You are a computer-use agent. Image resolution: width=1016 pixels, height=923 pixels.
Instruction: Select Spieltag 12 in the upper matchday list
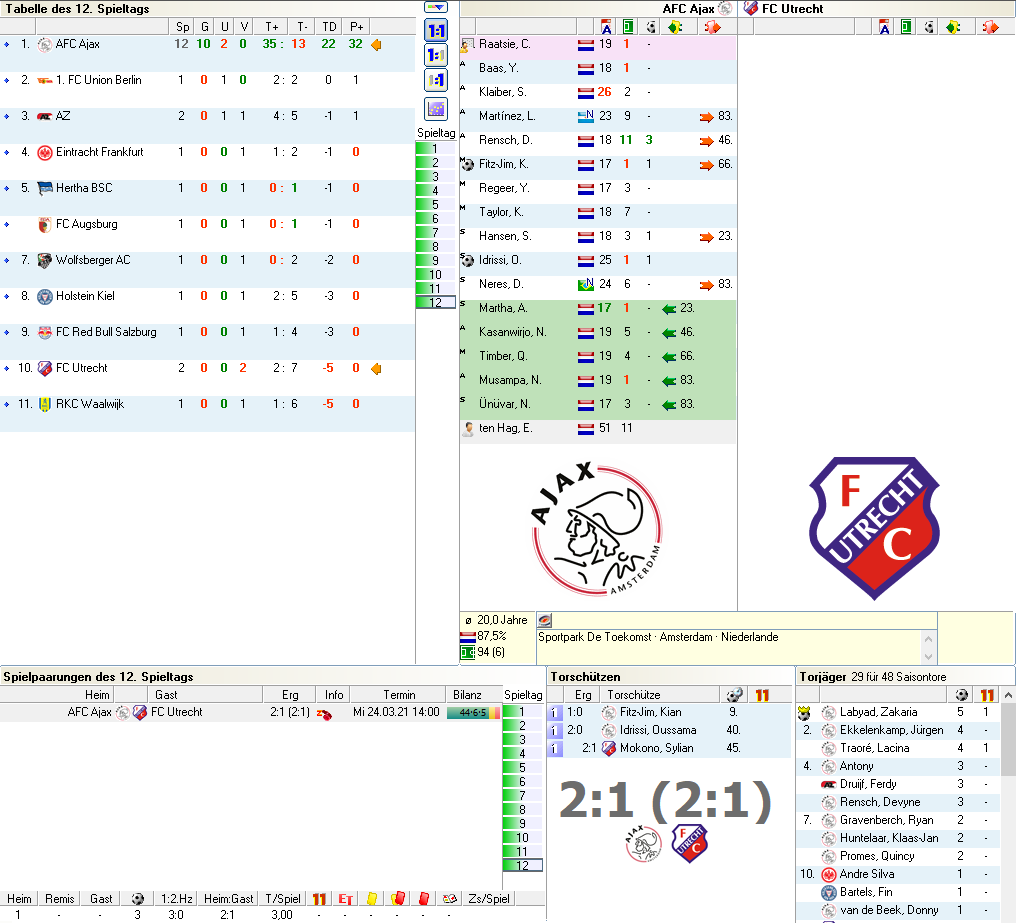coord(435,302)
